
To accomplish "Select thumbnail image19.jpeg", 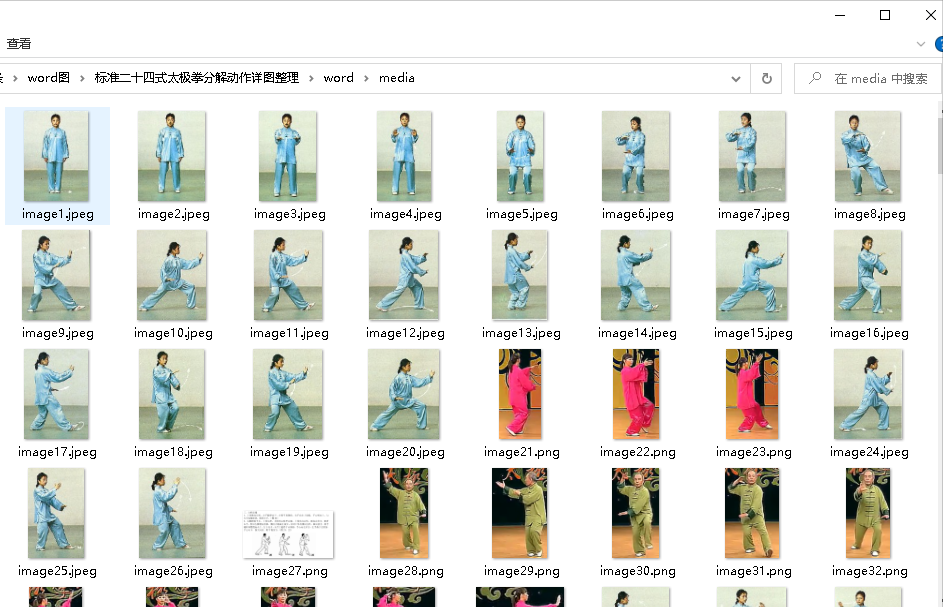I will pyautogui.click(x=287, y=394).
